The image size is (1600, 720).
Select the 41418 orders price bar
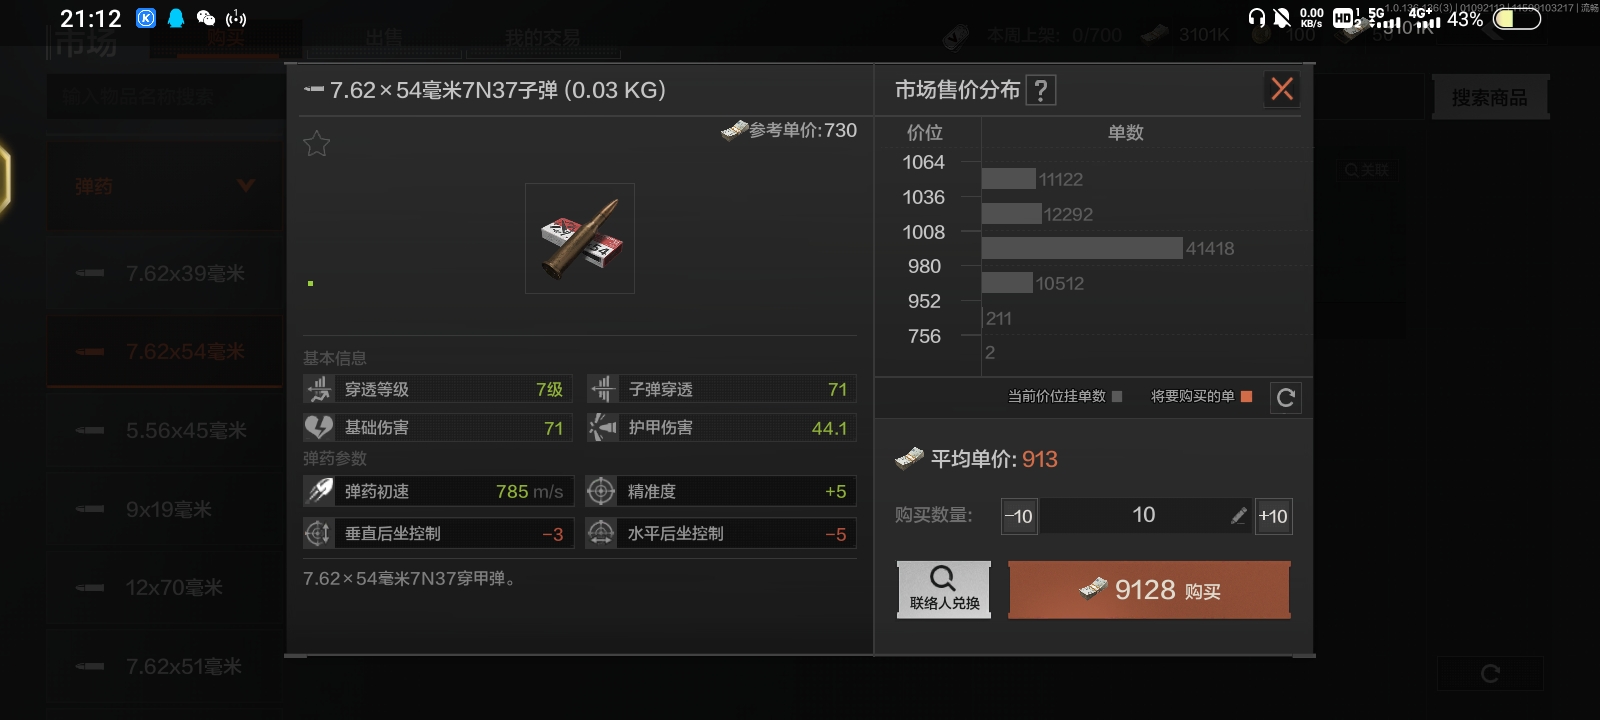1082,248
